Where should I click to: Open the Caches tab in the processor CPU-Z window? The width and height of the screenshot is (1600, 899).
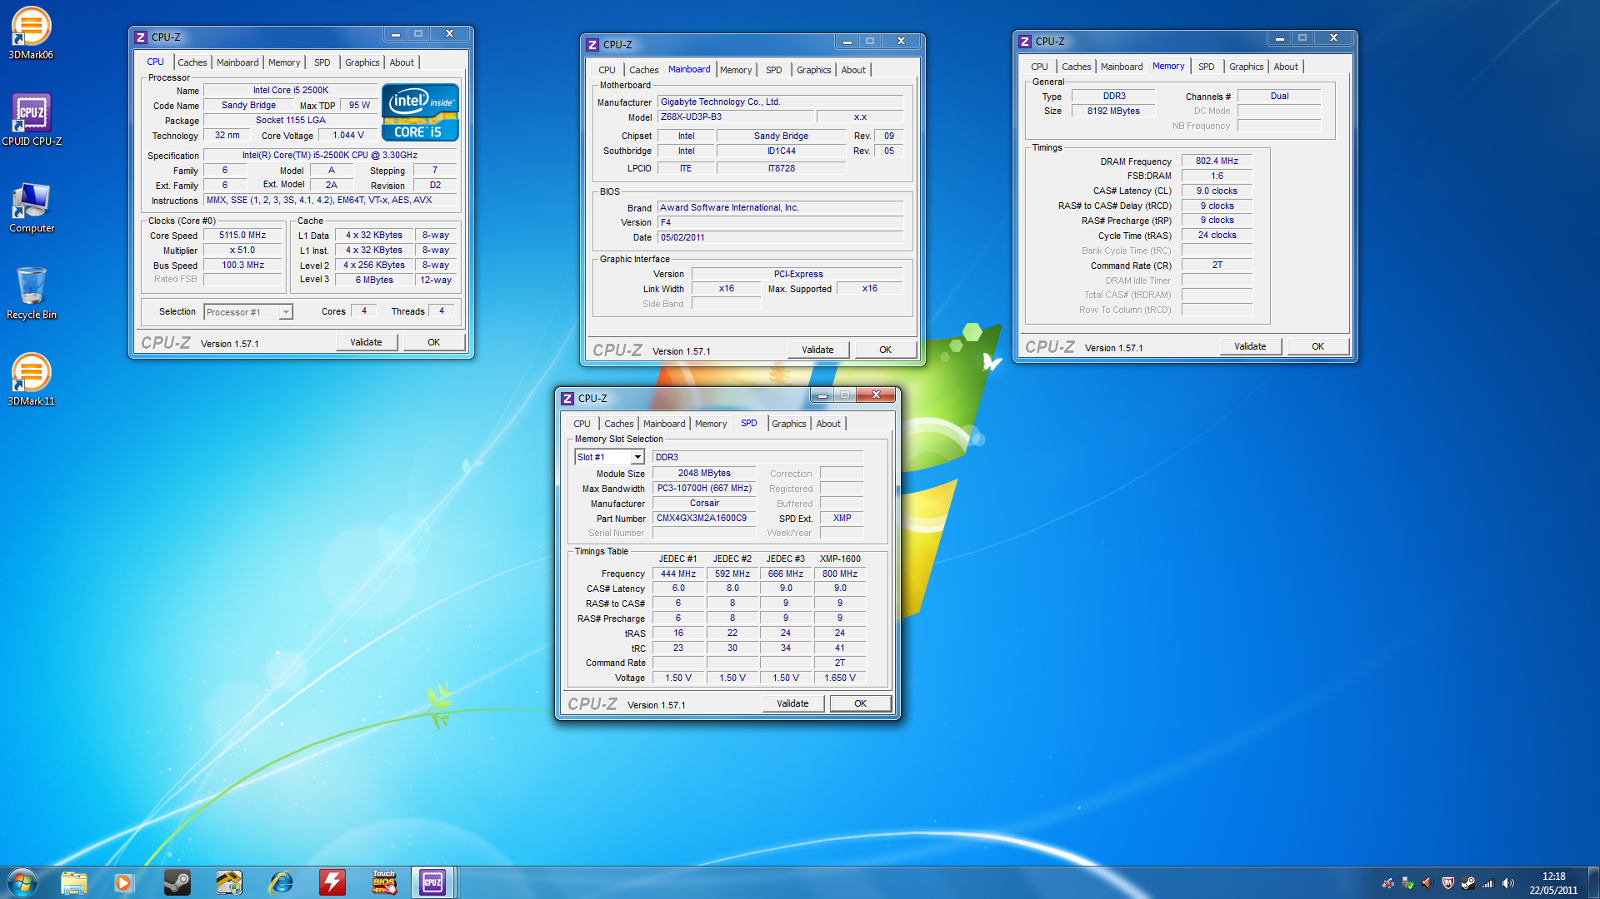[x=192, y=62]
